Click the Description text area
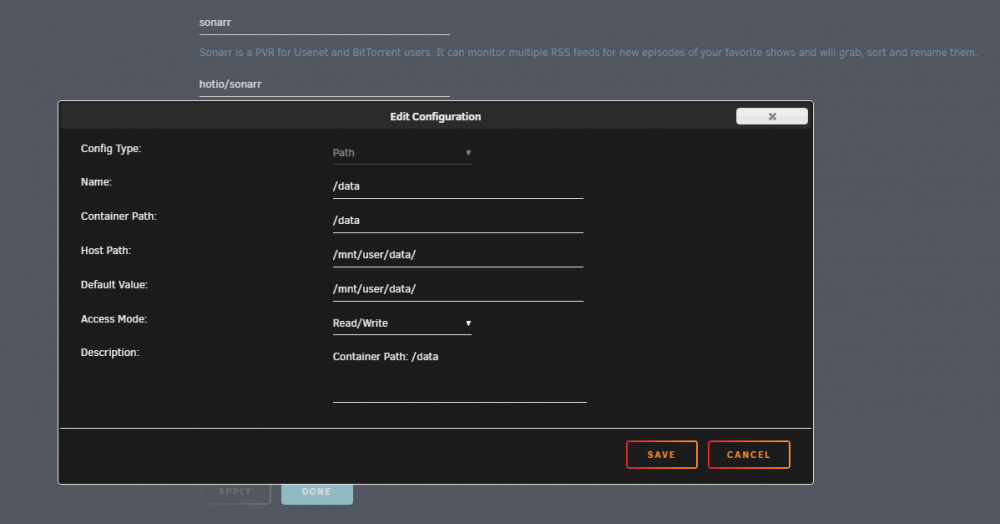This screenshot has width=1000, height=524. [459, 375]
